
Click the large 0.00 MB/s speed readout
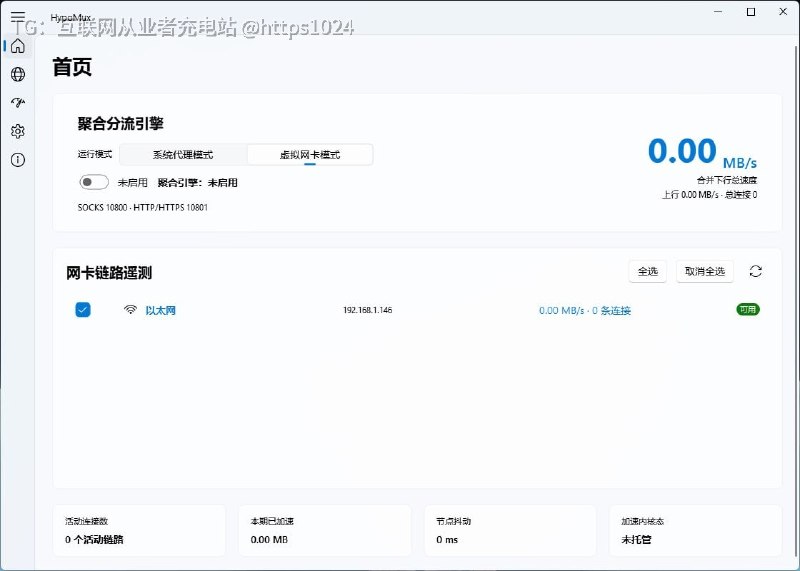tap(702, 152)
